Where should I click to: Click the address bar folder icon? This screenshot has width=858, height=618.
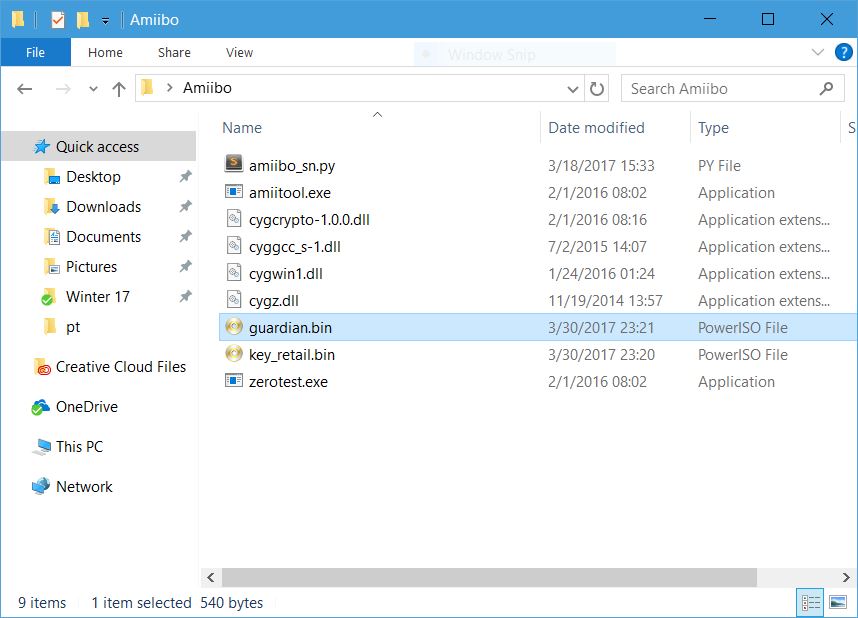click(147, 88)
